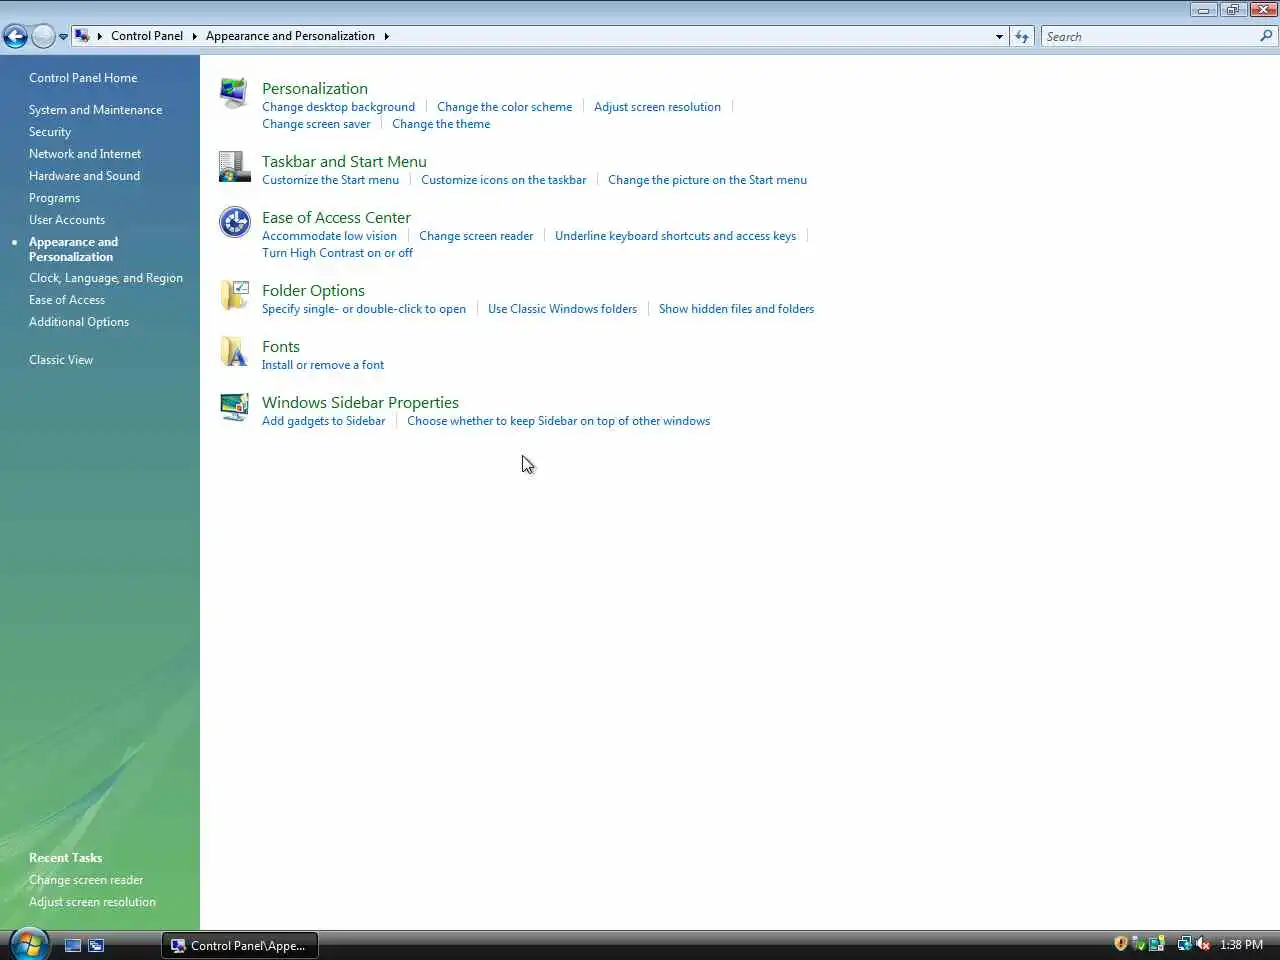The image size is (1280, 960).
Task: Open Clock, Language, and Region category
Action: 106,278
